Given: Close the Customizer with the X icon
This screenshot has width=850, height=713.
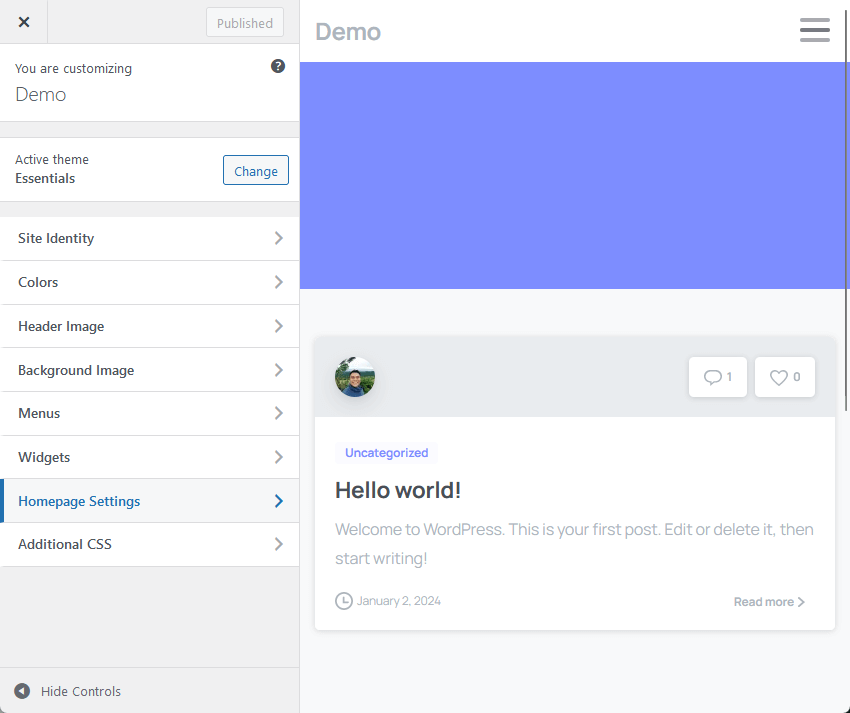Looking at the screenshot, I should click(24, 22).
